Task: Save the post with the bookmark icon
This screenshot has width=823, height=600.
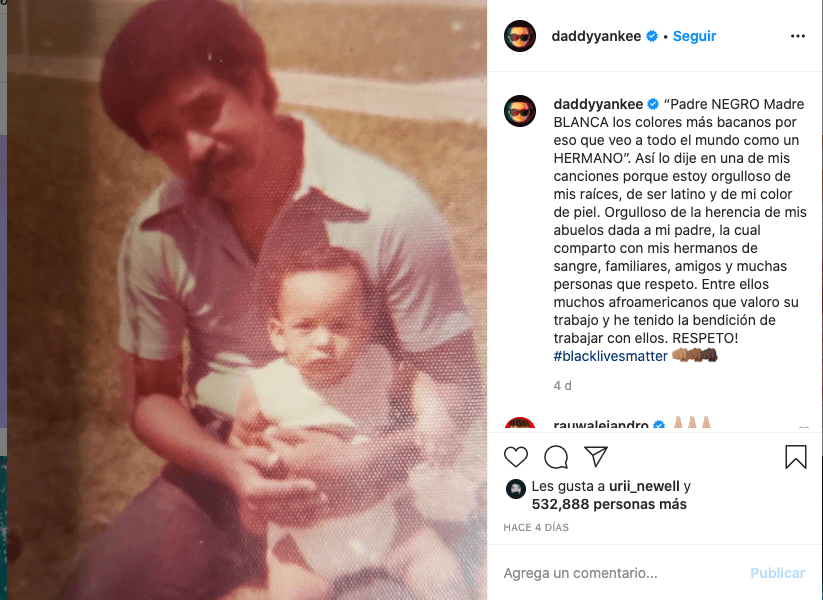Action: 796,457
